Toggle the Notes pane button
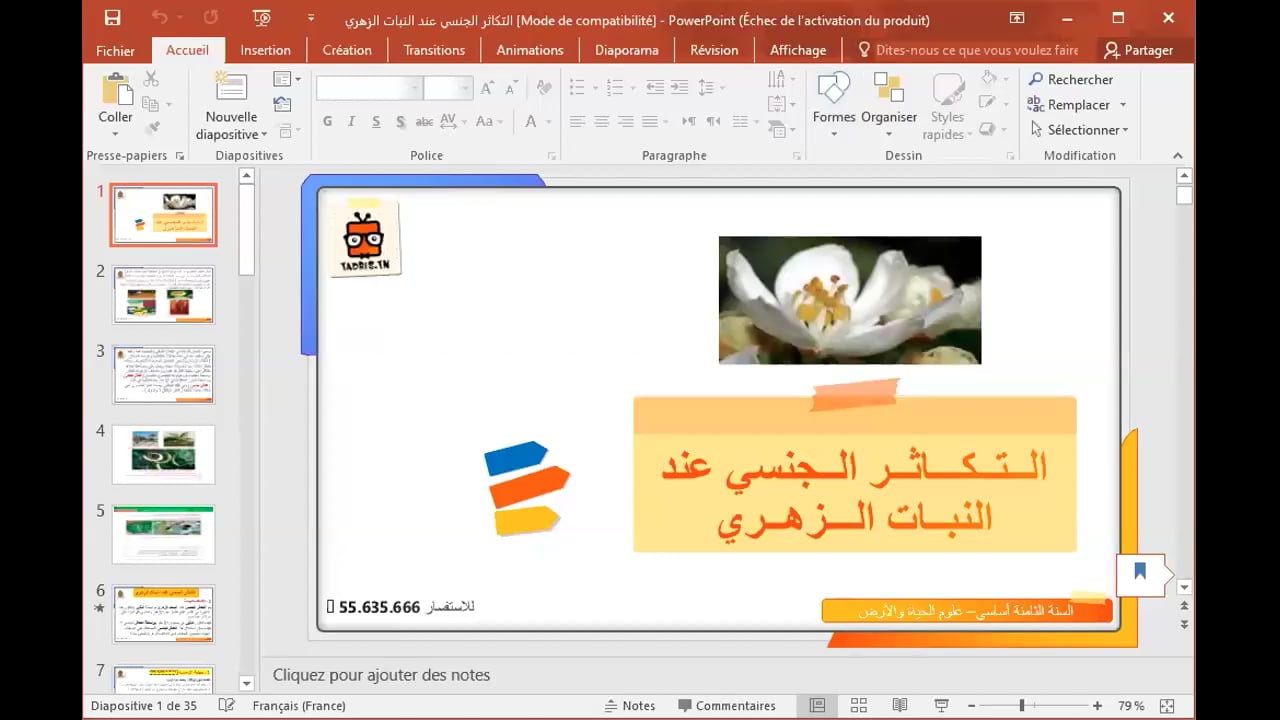Screen dimensions: 1280x720 coord(631,705)
